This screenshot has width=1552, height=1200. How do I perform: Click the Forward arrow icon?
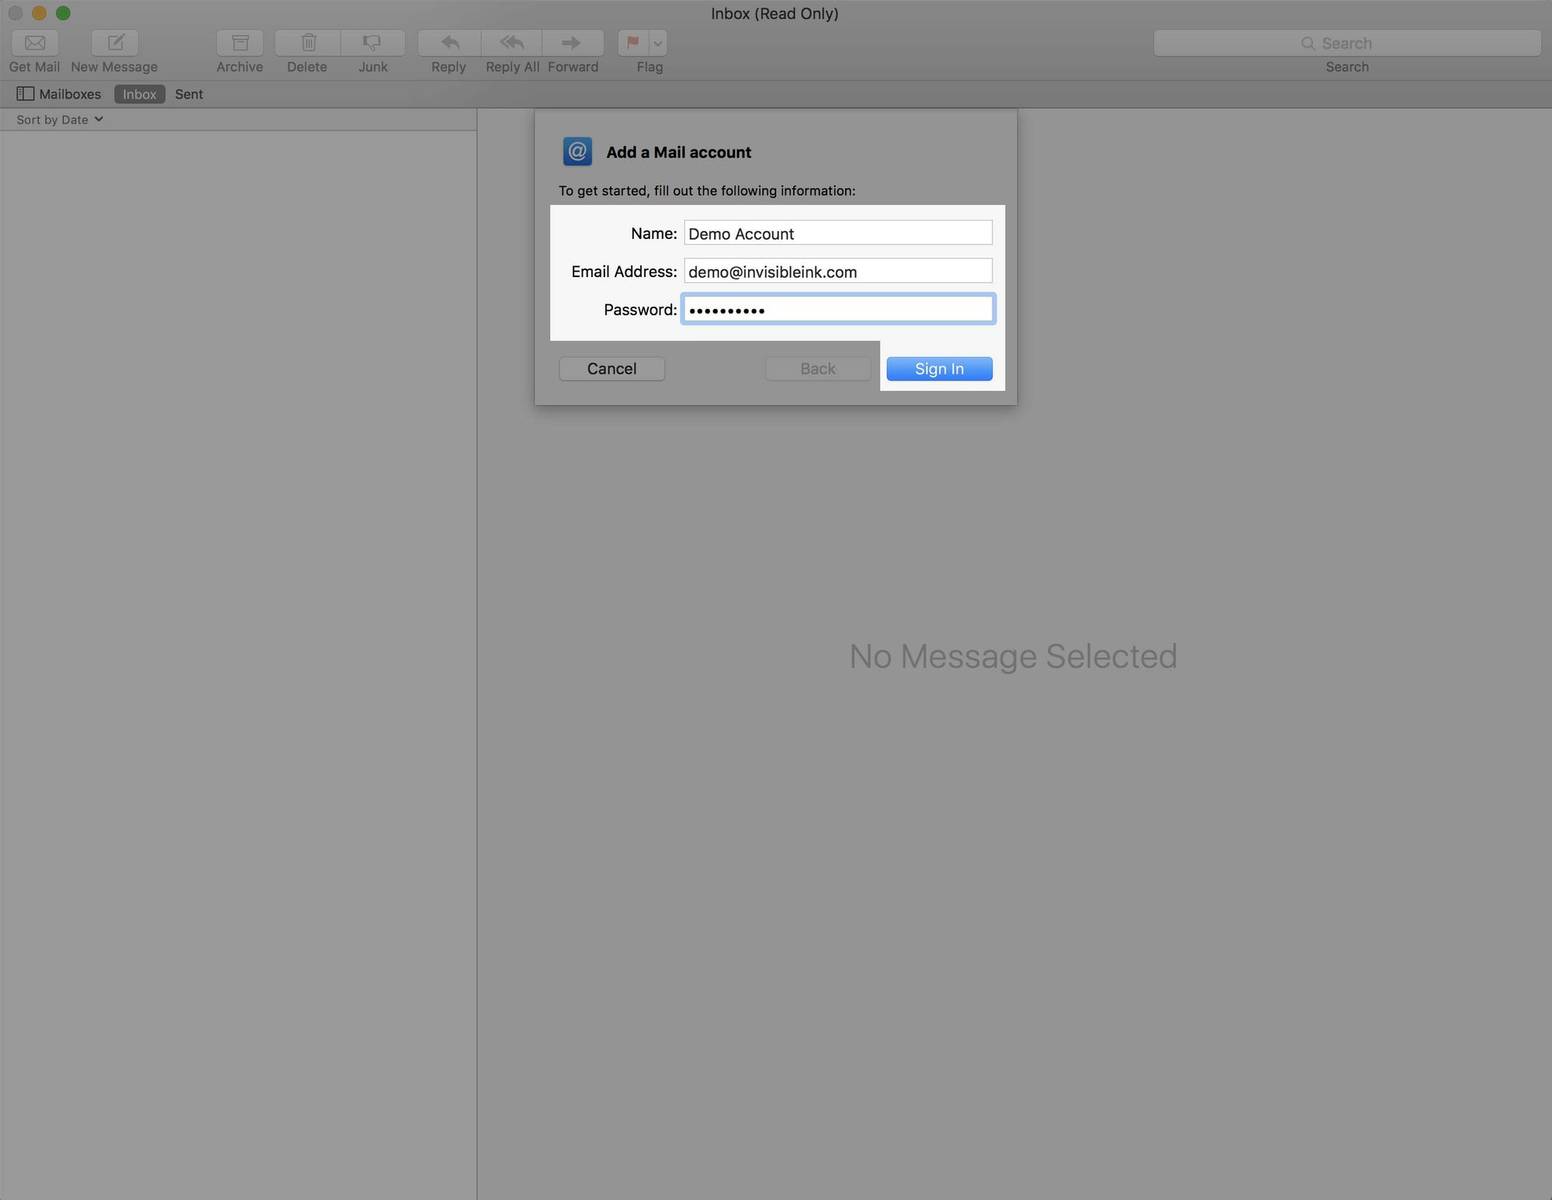pos(572,43)
